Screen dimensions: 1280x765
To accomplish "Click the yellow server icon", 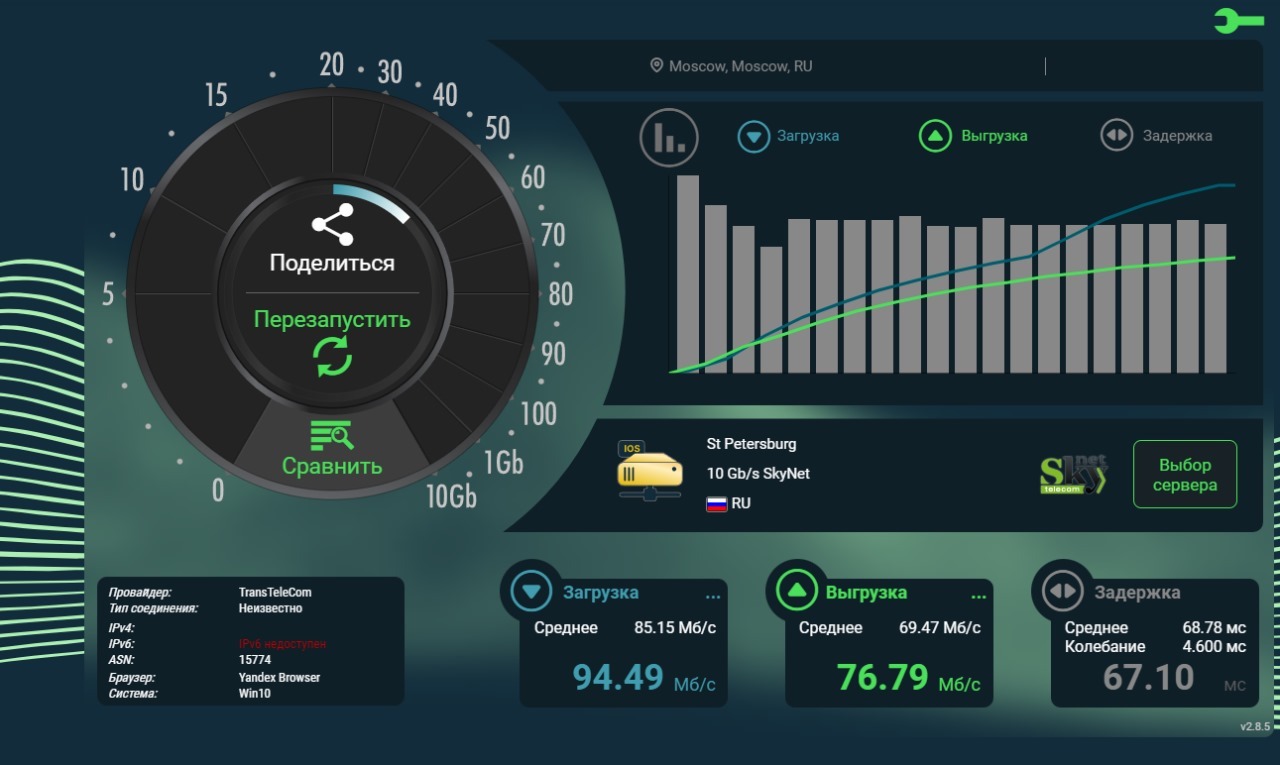I will tap(649, 470).
